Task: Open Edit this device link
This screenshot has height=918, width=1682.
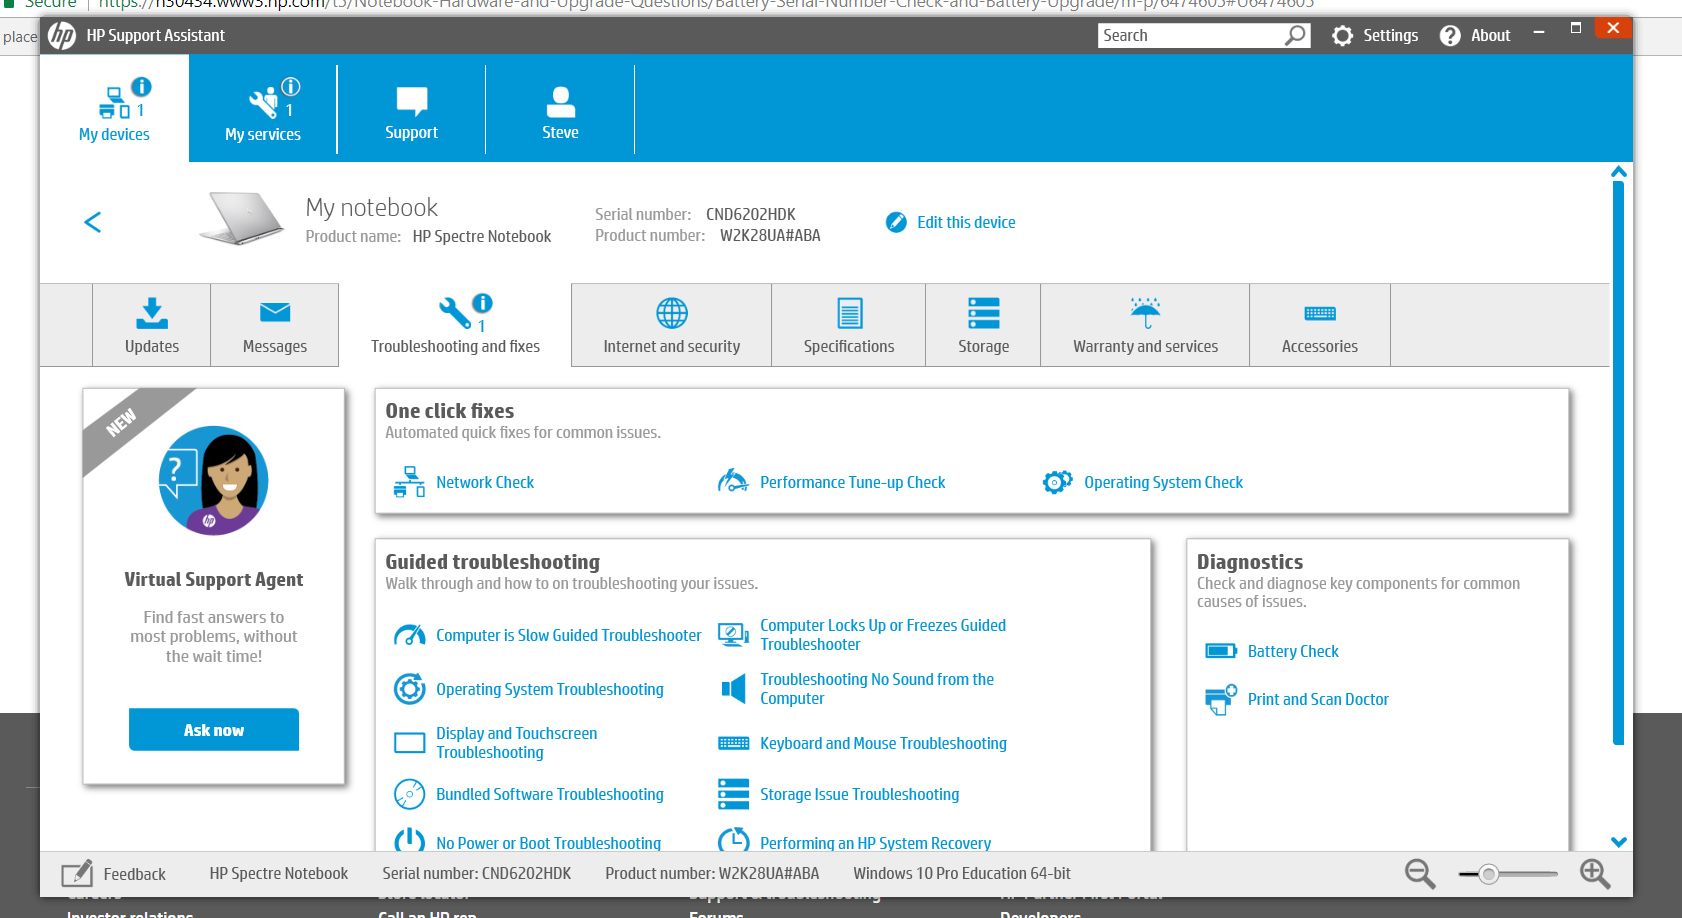Action: [x=966, y=222]
